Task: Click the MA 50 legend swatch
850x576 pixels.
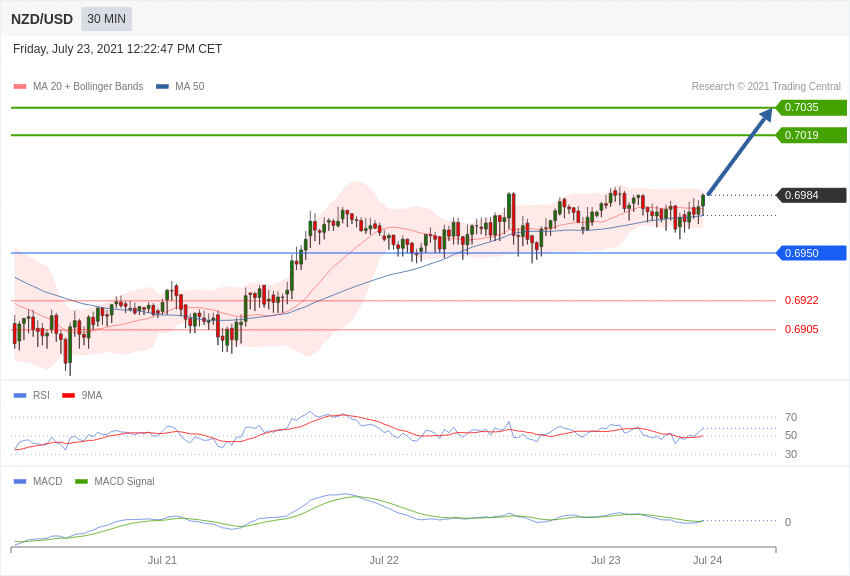Action: 162,87
